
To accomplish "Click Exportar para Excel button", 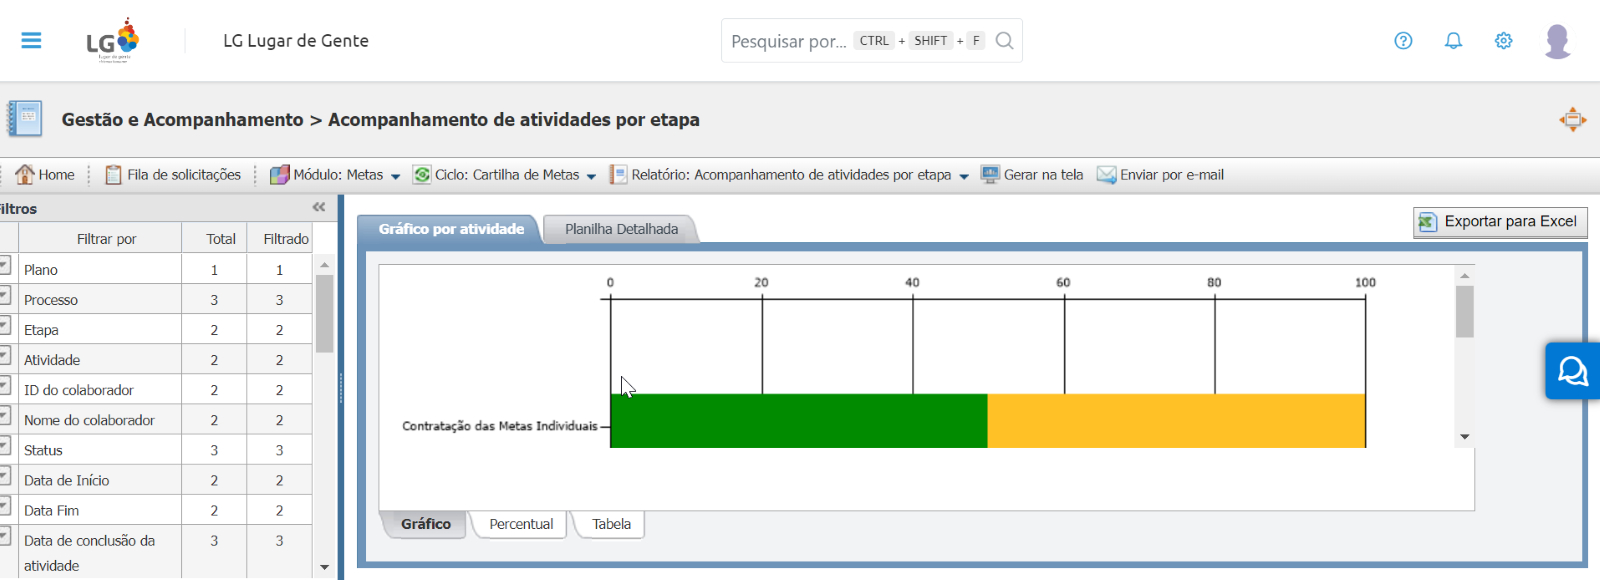I will tap(1500, 222).
